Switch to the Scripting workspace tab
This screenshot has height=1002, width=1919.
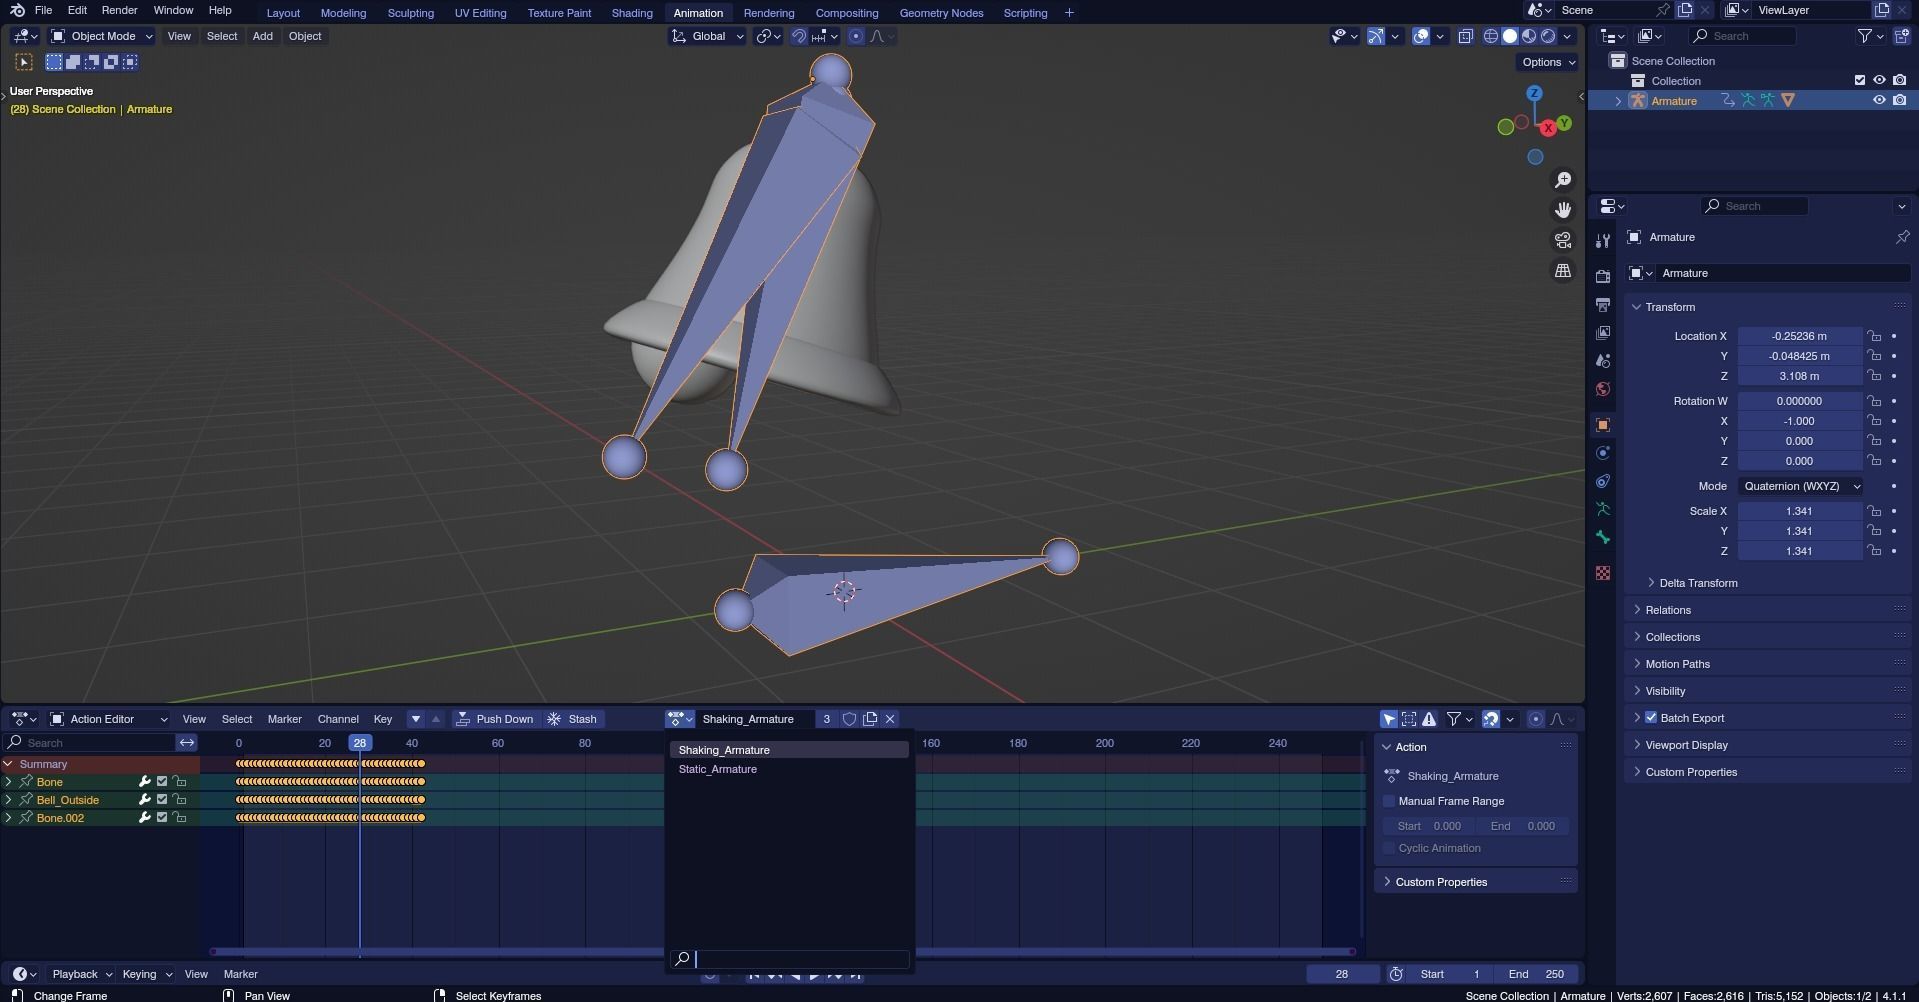pos(1025,13)
